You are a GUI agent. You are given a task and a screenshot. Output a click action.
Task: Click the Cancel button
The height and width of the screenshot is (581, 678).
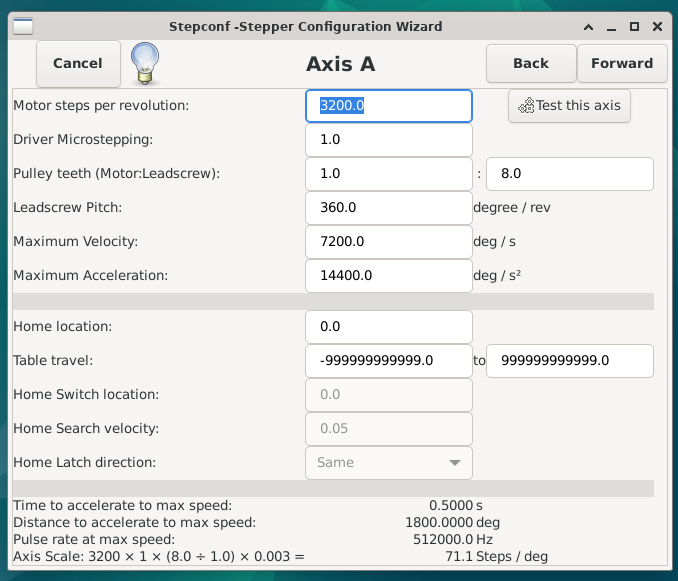(x=78, y=64)
